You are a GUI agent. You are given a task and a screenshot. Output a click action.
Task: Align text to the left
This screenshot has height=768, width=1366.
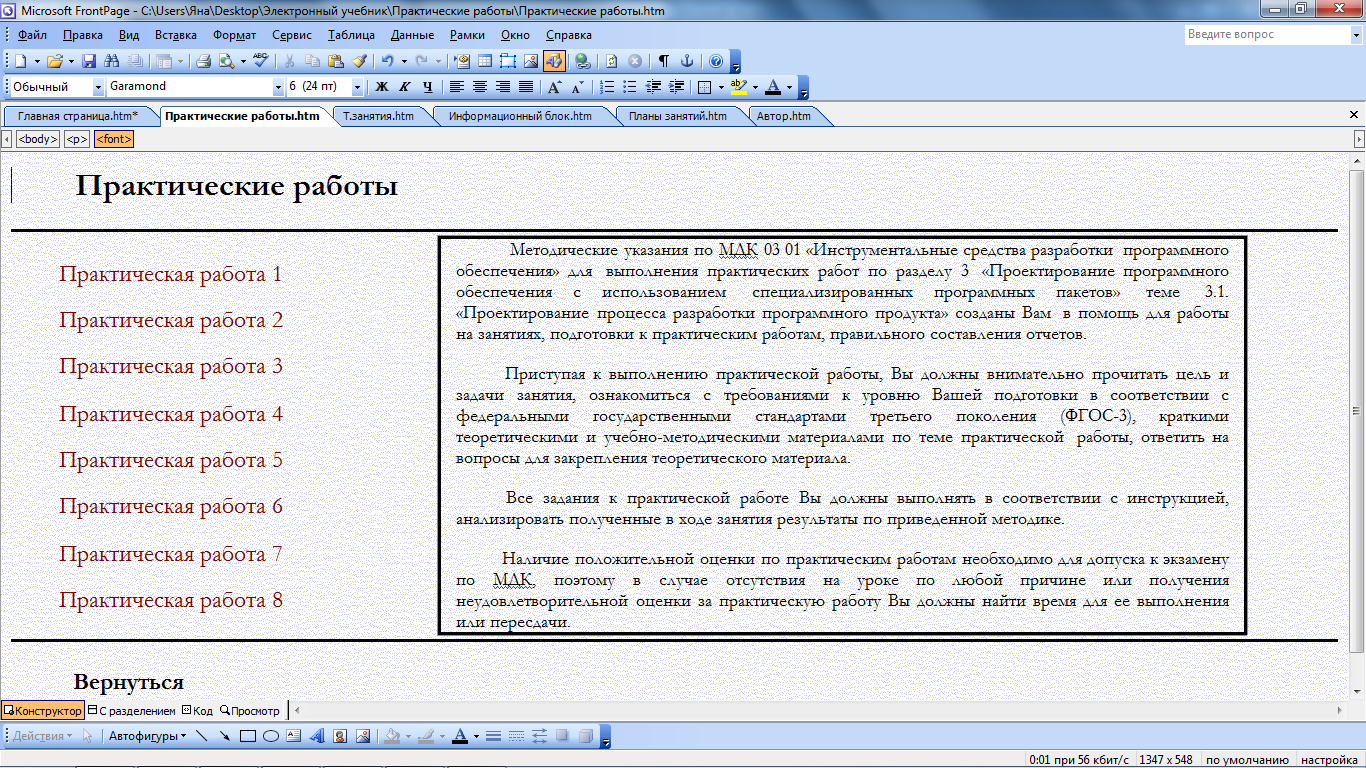pos(457,87)
